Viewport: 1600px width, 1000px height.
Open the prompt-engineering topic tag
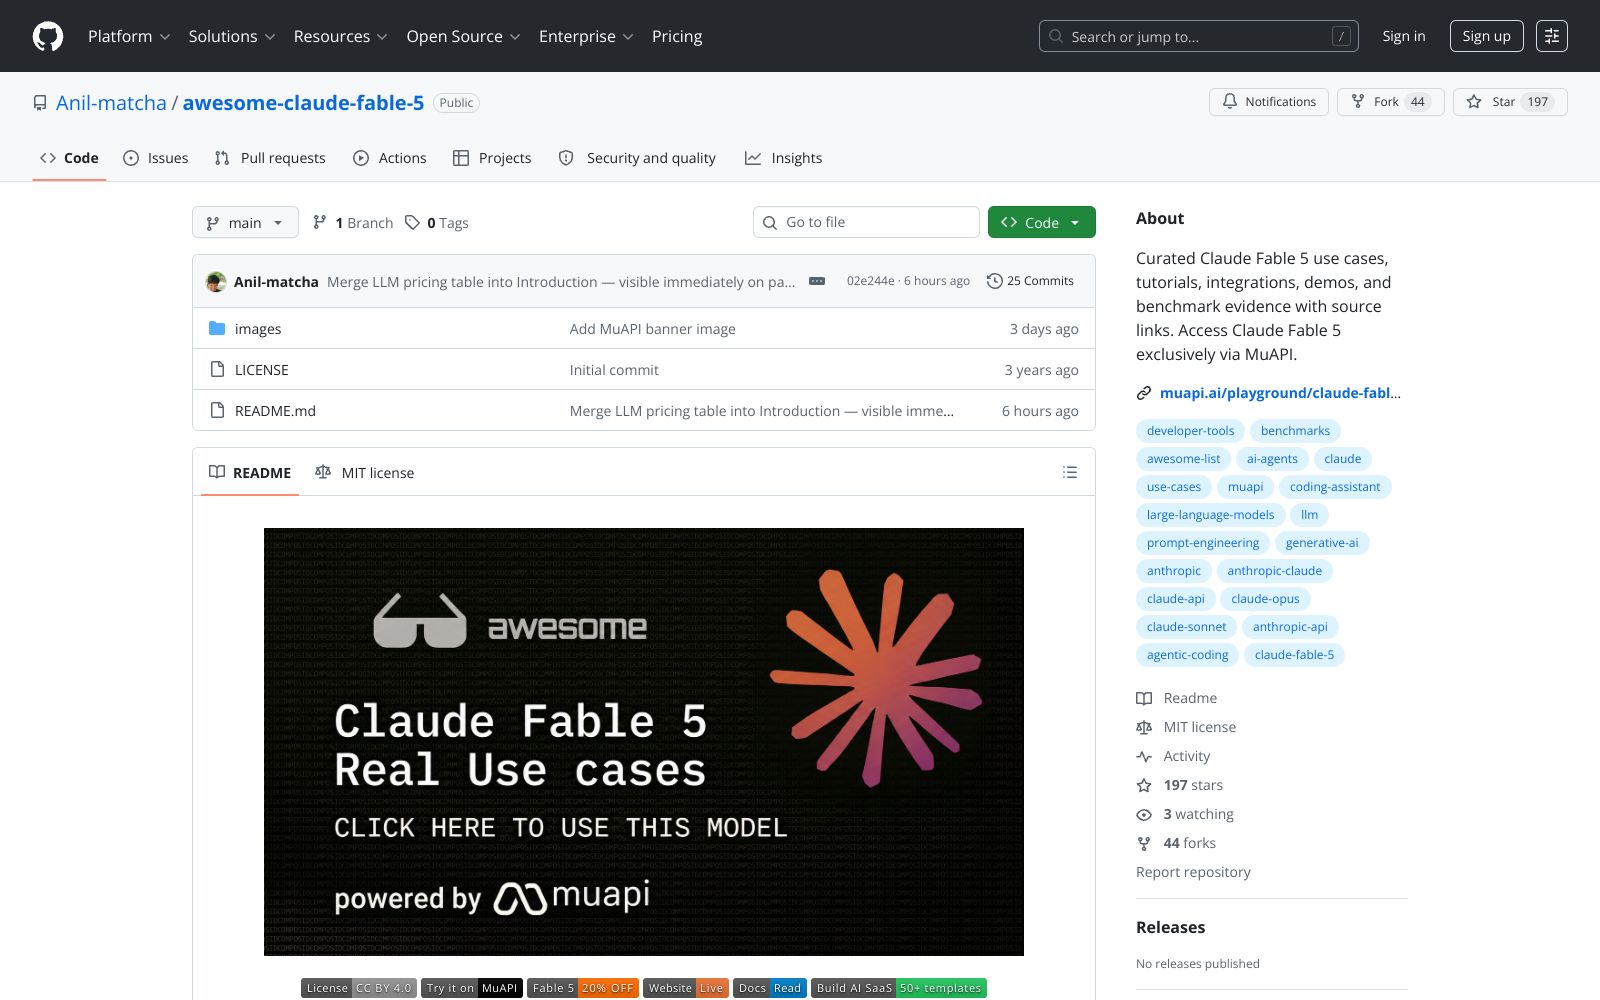click(1203, 543)
